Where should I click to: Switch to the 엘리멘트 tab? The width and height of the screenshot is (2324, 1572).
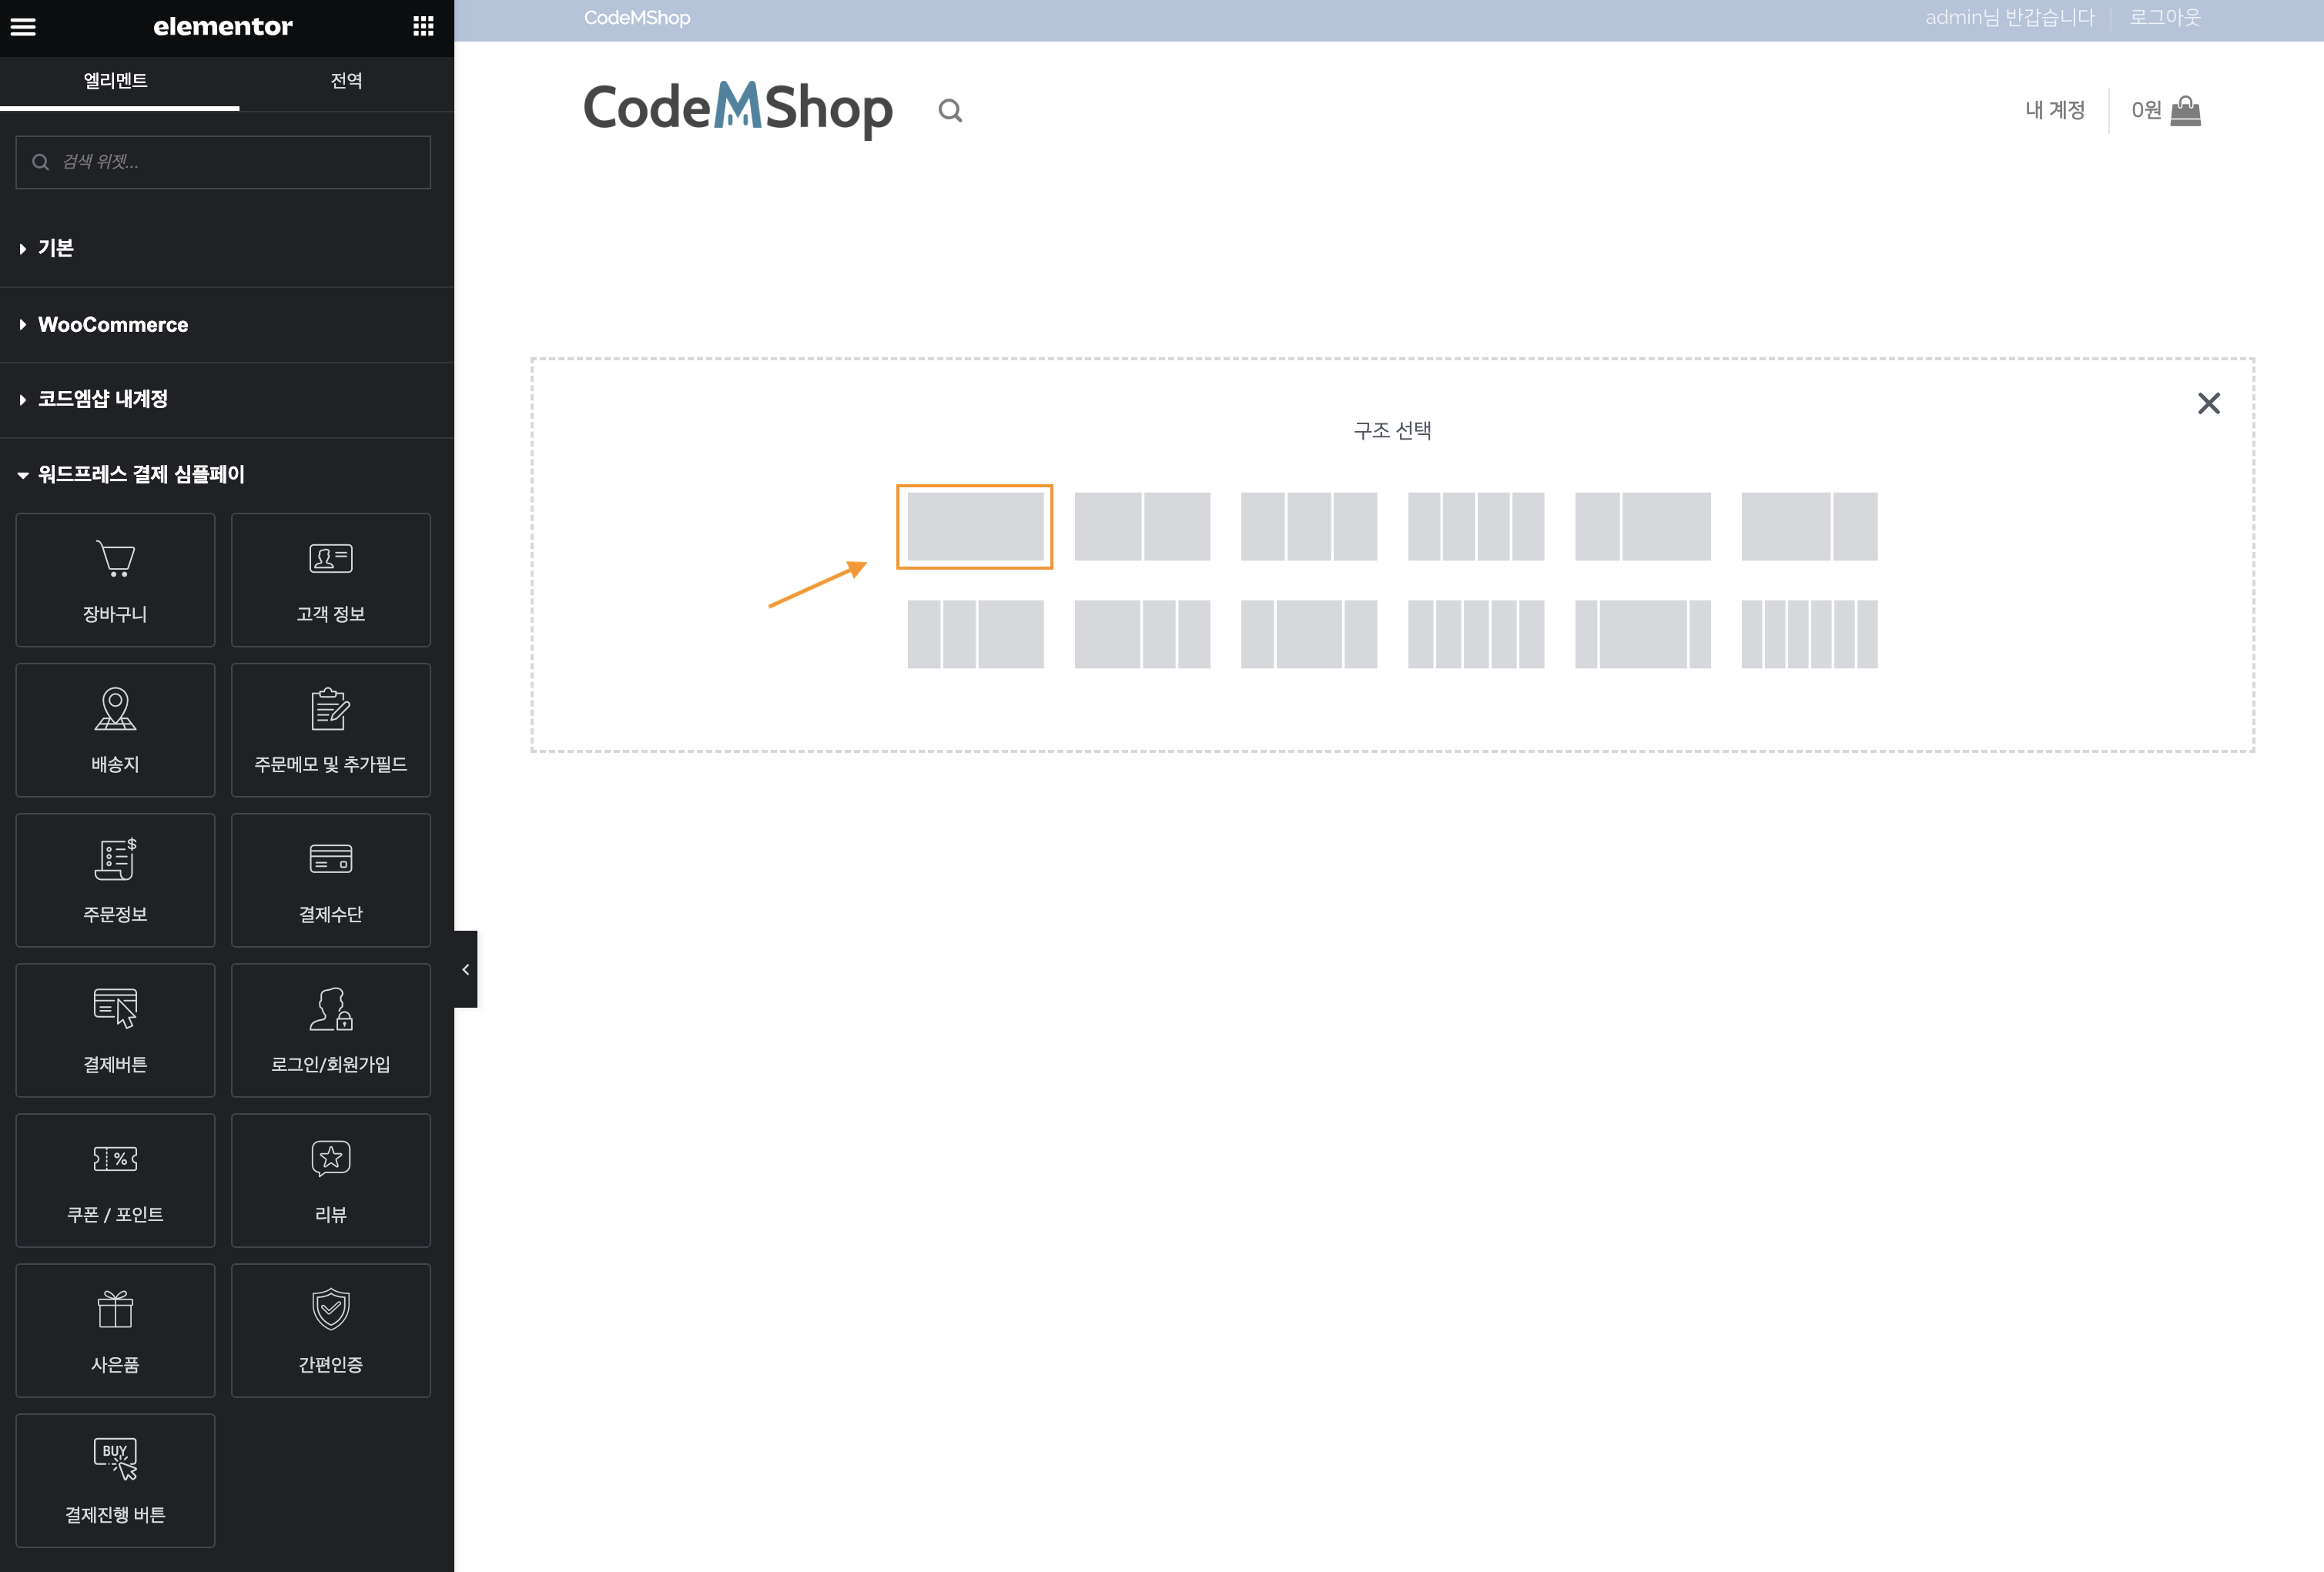pos(116,81)
